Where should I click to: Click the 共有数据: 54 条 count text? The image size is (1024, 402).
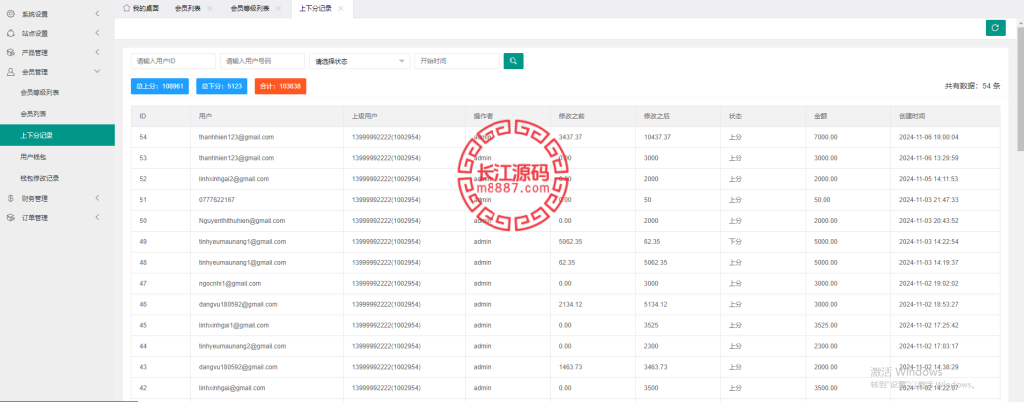pyautogui.click(x=972, y=86)
